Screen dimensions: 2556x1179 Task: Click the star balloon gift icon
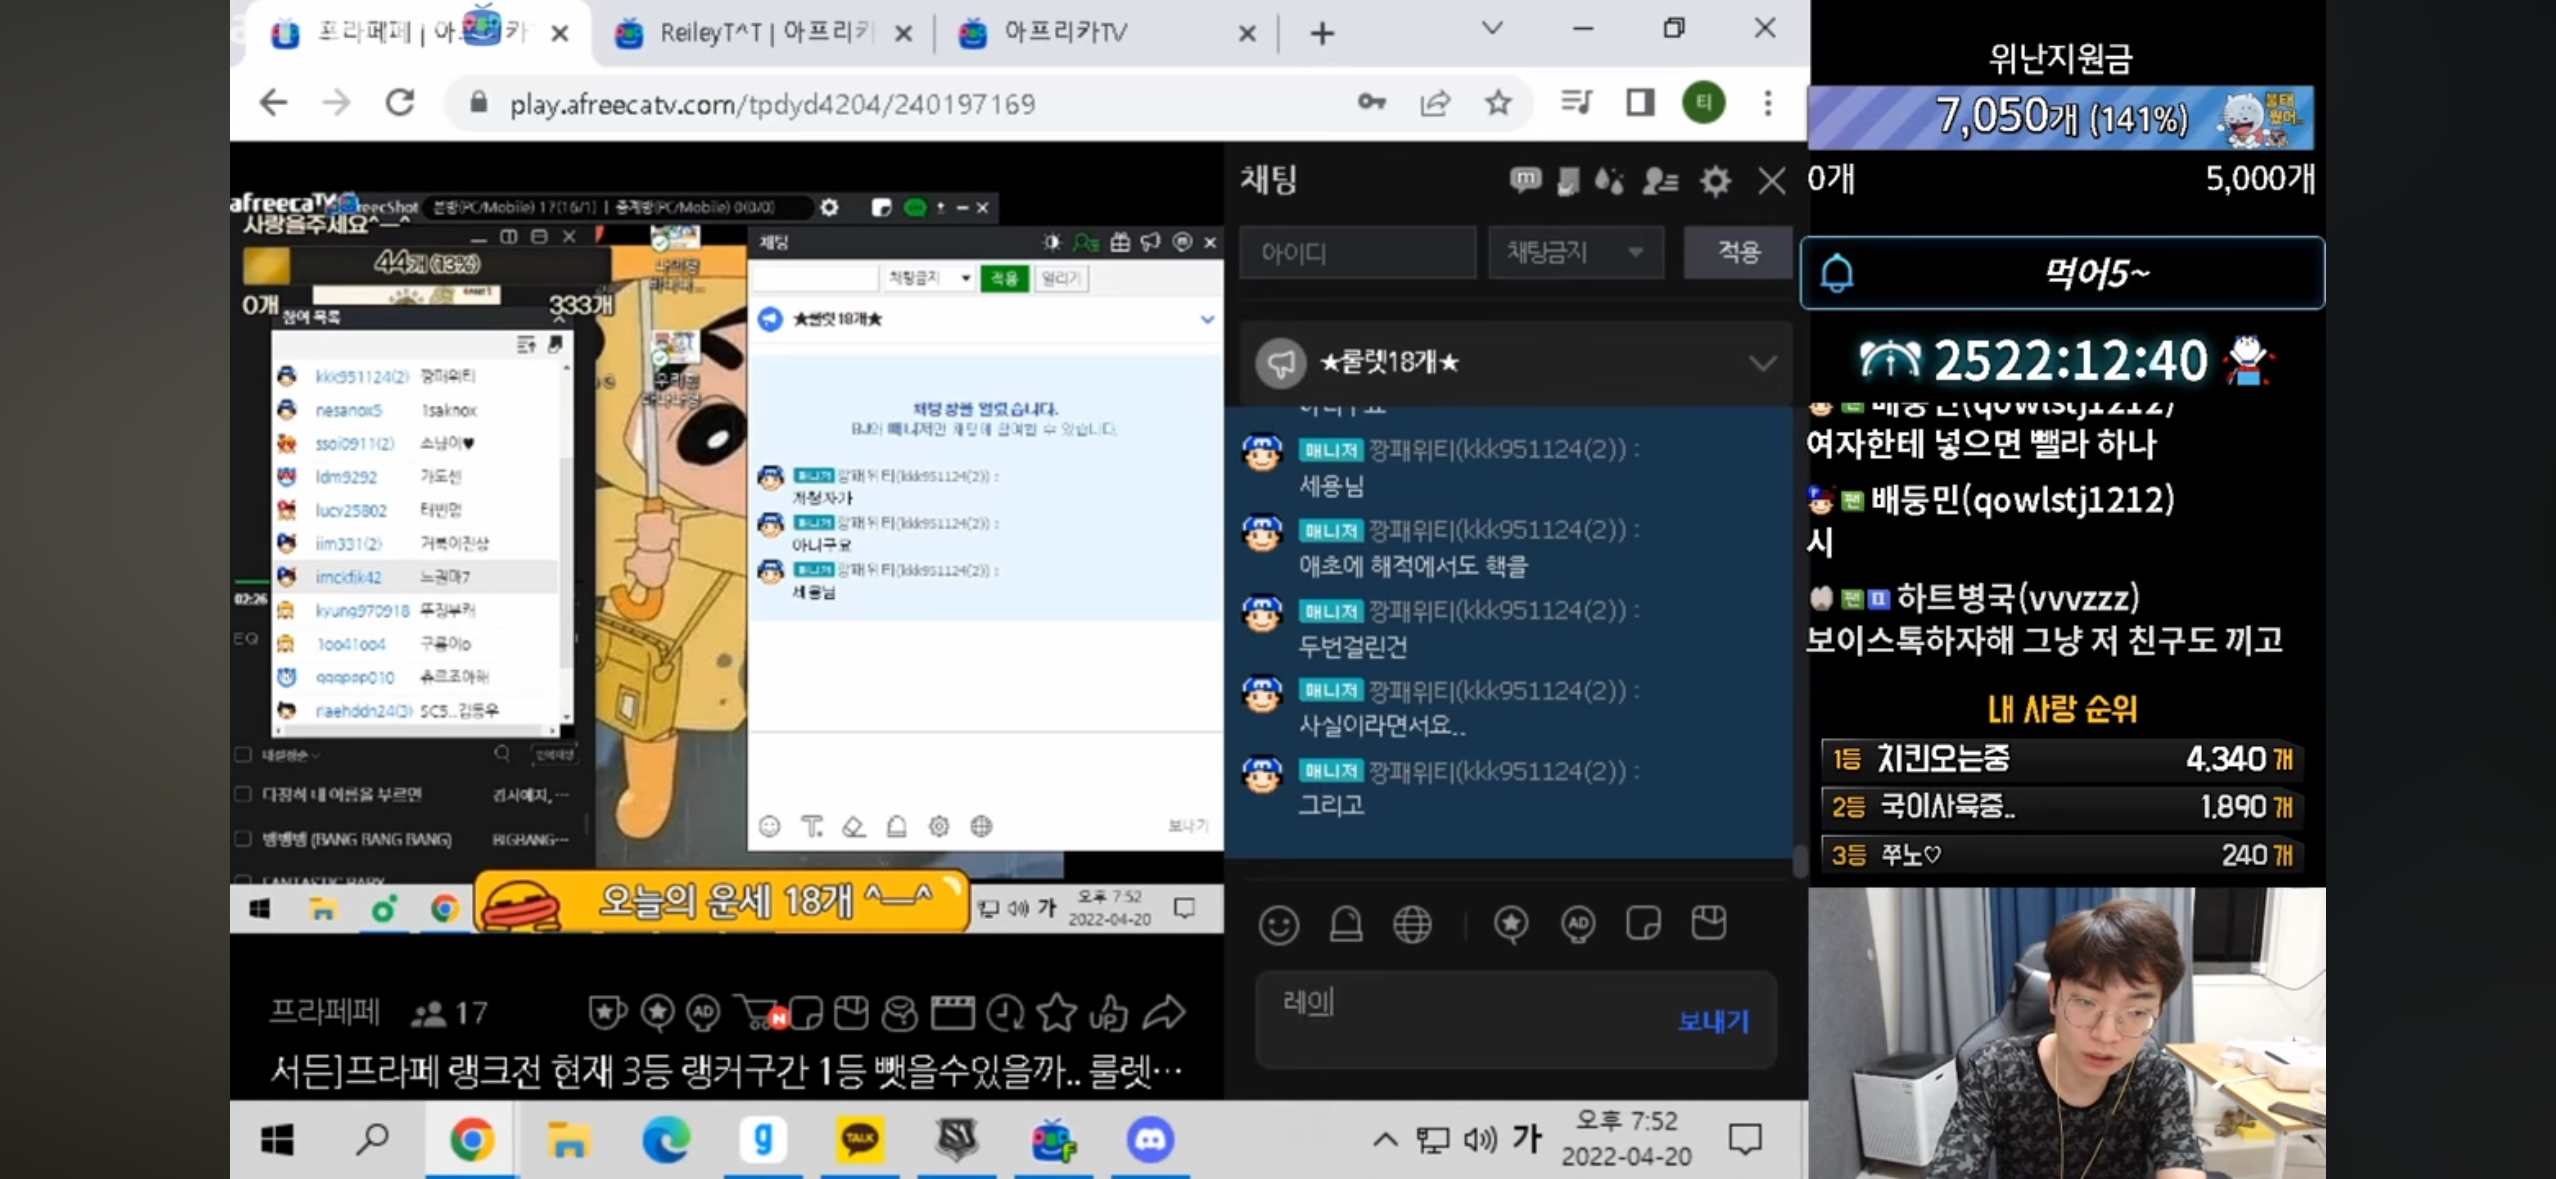tap(1510, 924)
